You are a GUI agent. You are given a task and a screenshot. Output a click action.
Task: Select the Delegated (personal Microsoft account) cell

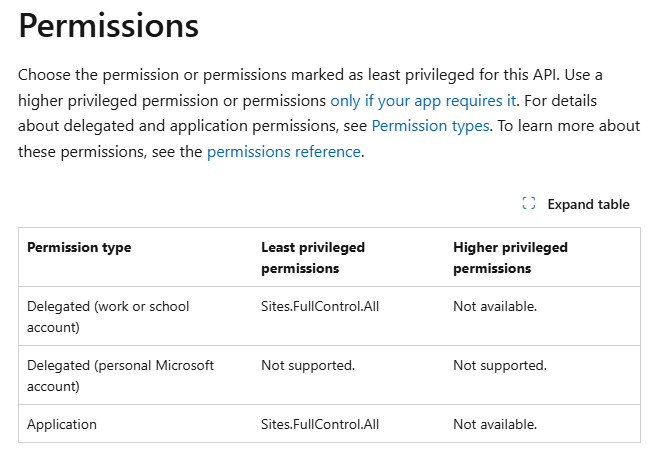(x=120, y=375)
